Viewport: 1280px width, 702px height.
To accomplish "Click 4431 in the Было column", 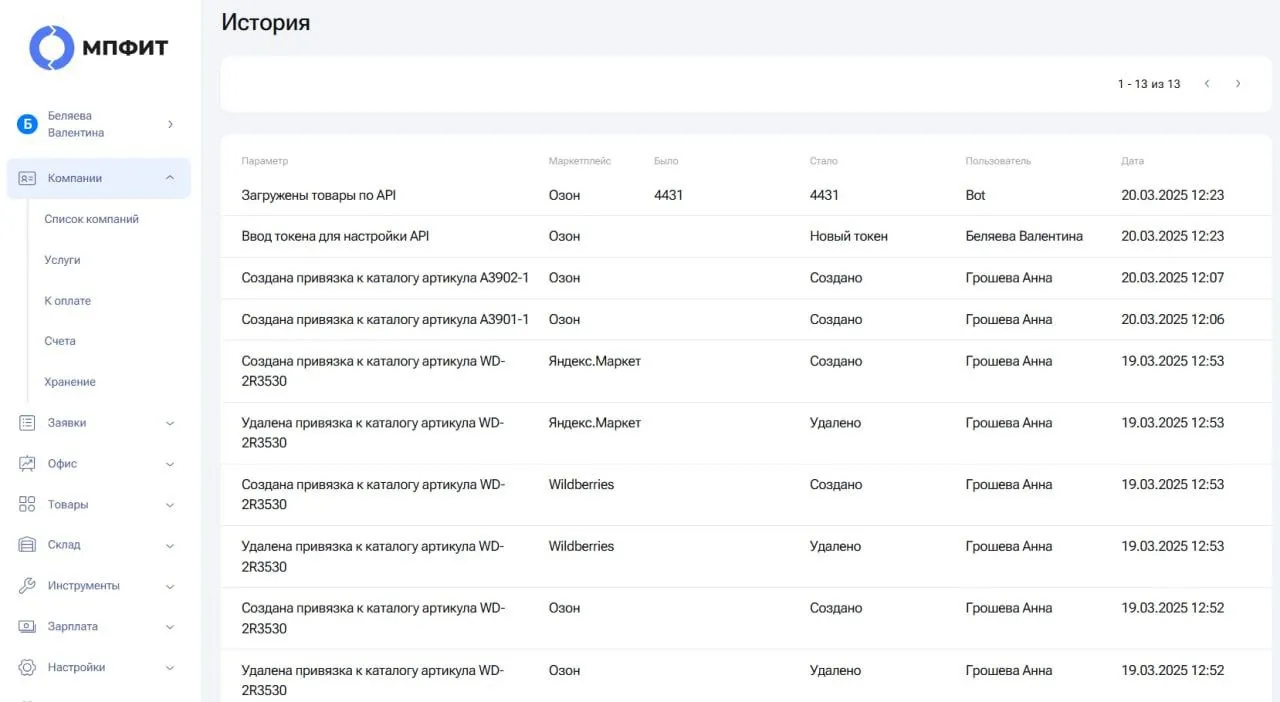I will (x=669, y=195).
